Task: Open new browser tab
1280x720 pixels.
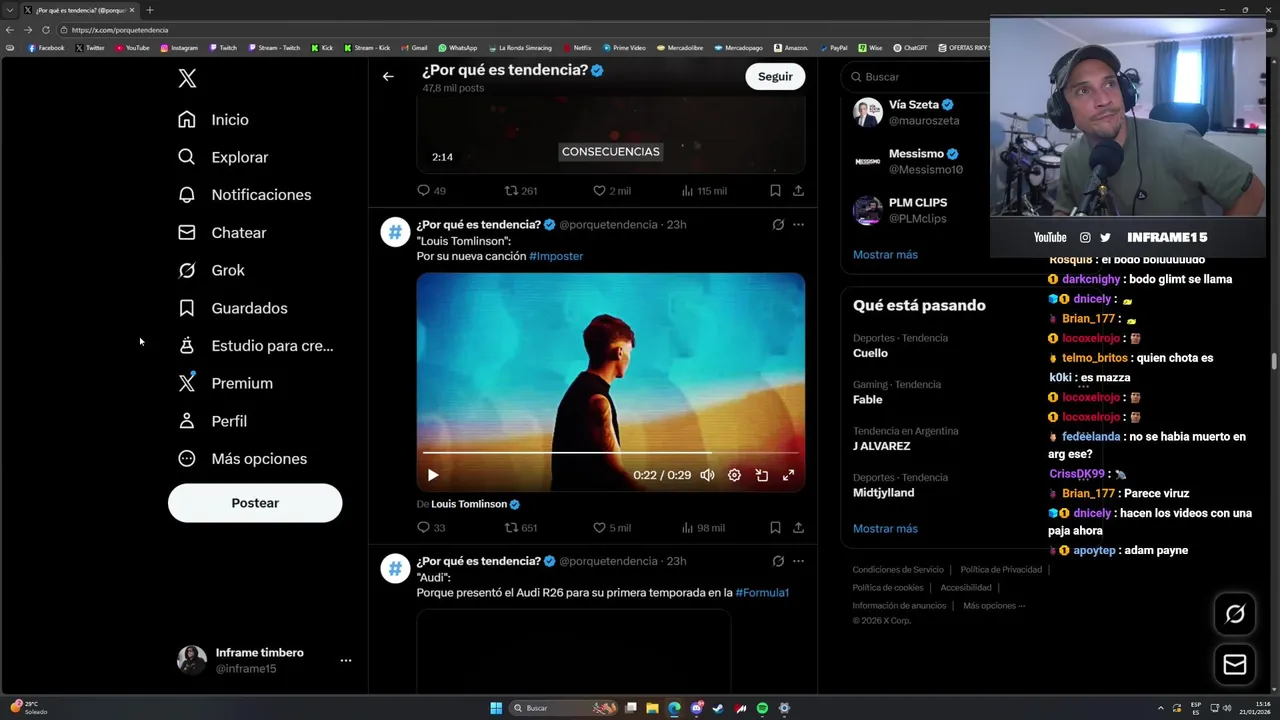Action: coord(150,10)
